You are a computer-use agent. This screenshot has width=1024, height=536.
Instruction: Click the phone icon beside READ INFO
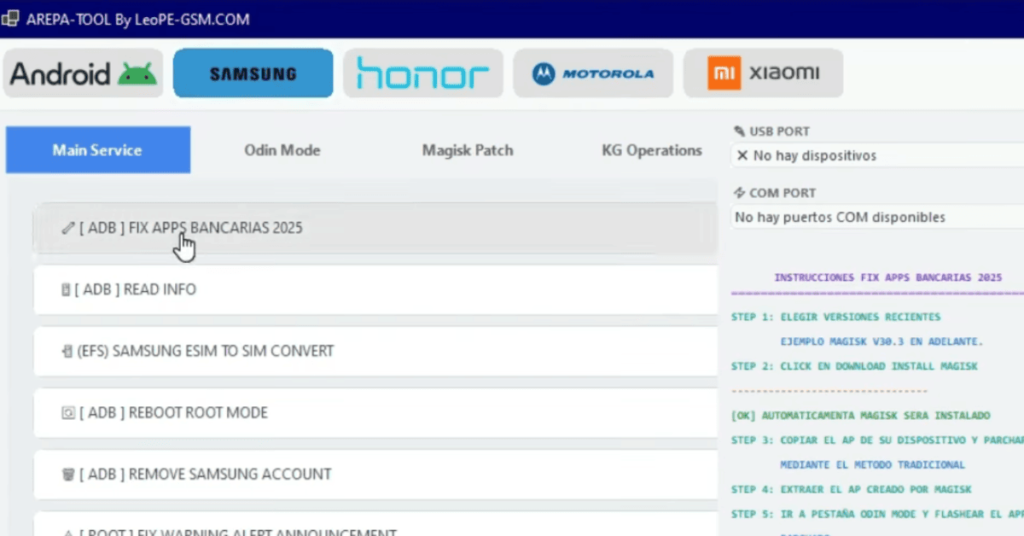coord(65,289)
